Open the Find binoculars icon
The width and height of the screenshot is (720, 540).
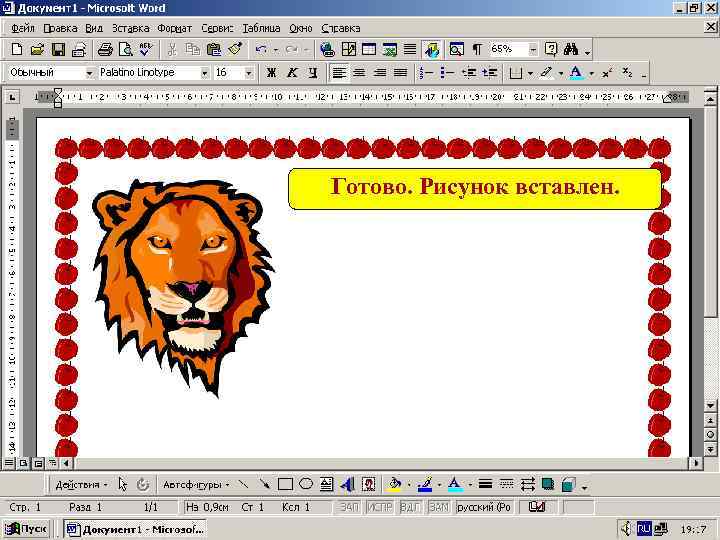point(571,49)
